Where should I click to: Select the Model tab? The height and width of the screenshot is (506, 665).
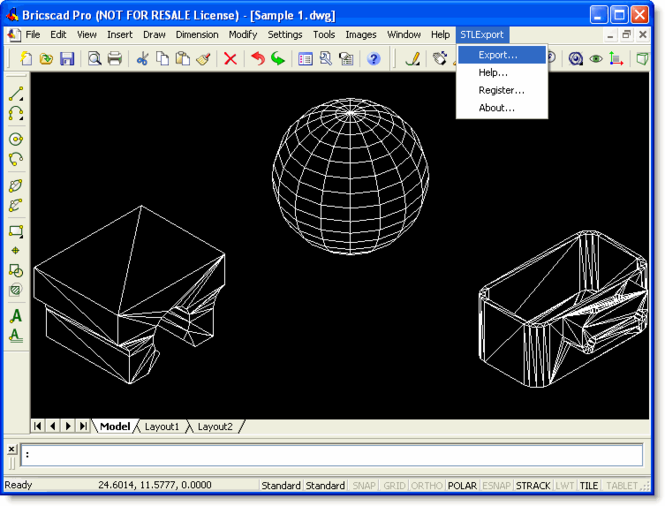coord(115,427)
